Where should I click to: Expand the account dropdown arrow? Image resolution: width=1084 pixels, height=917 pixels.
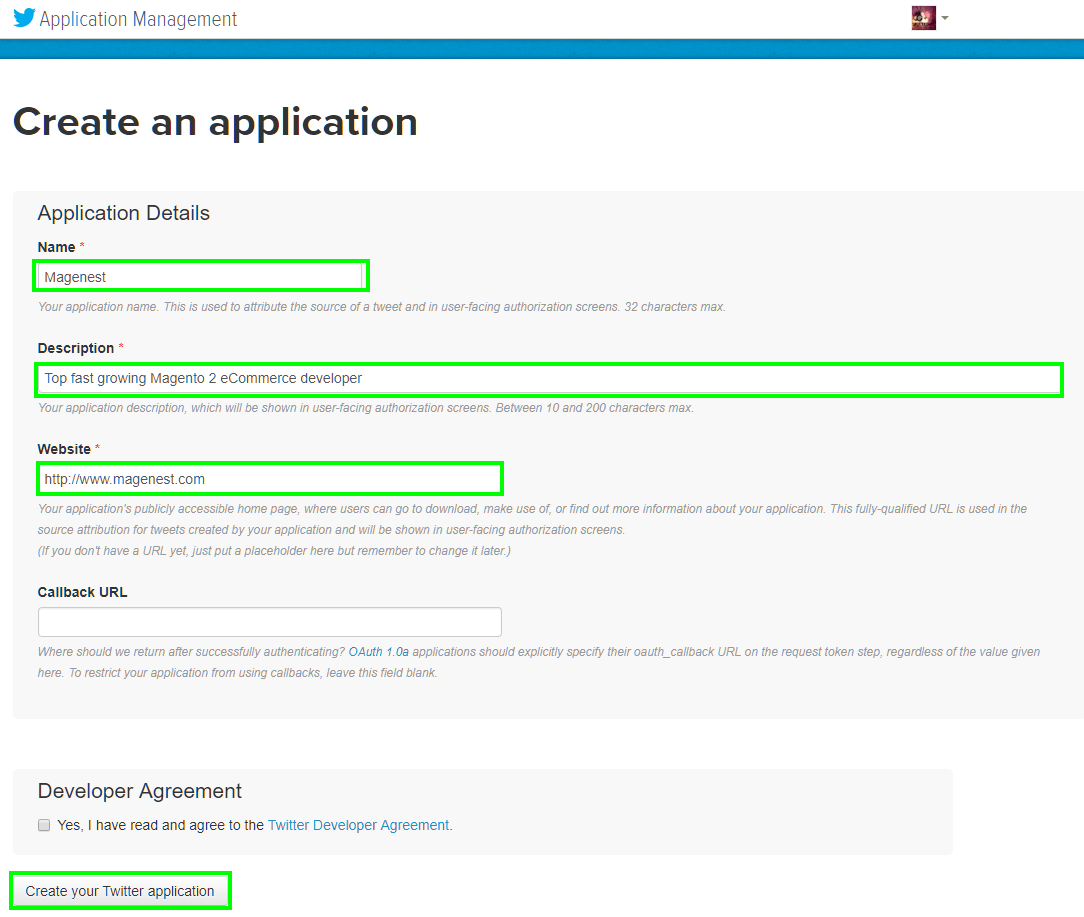pos(945,19)
